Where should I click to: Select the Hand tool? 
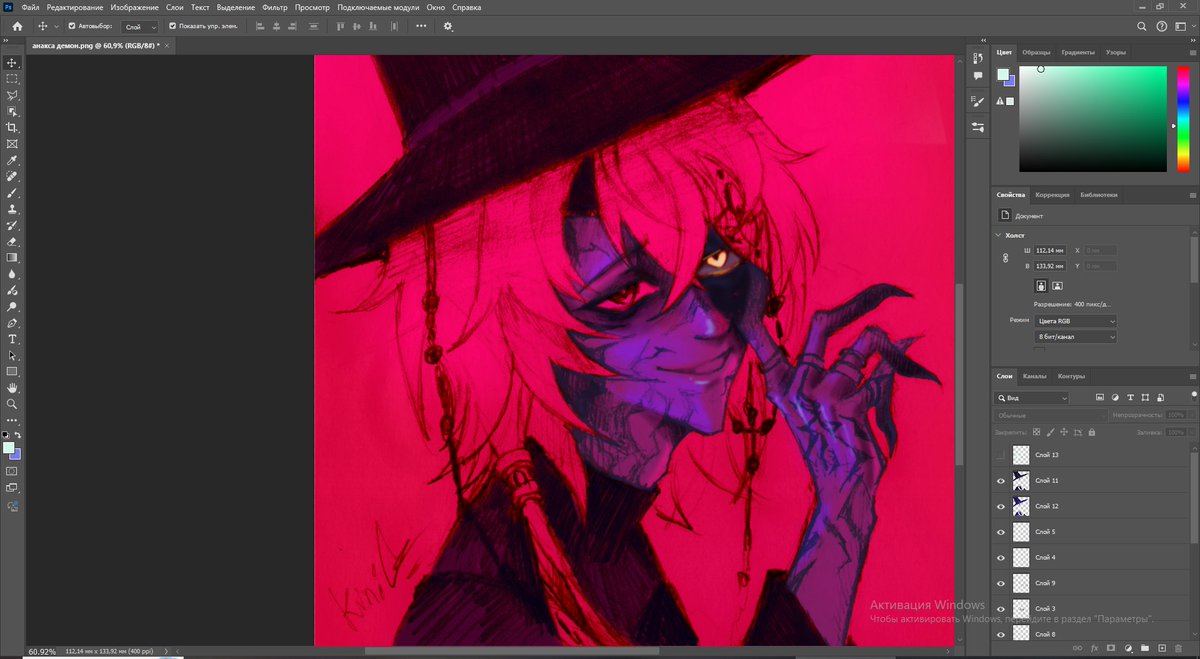click(12, 388)
